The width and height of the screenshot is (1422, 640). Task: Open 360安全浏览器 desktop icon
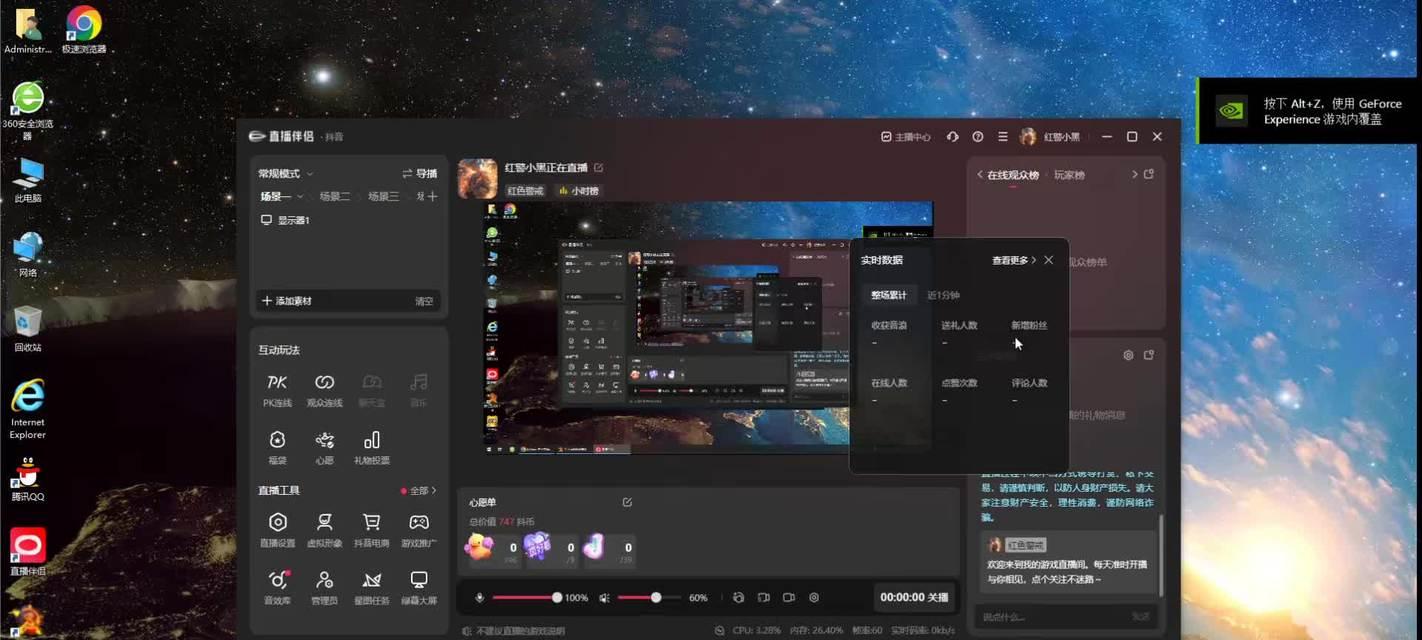click(x=28, y=110)
